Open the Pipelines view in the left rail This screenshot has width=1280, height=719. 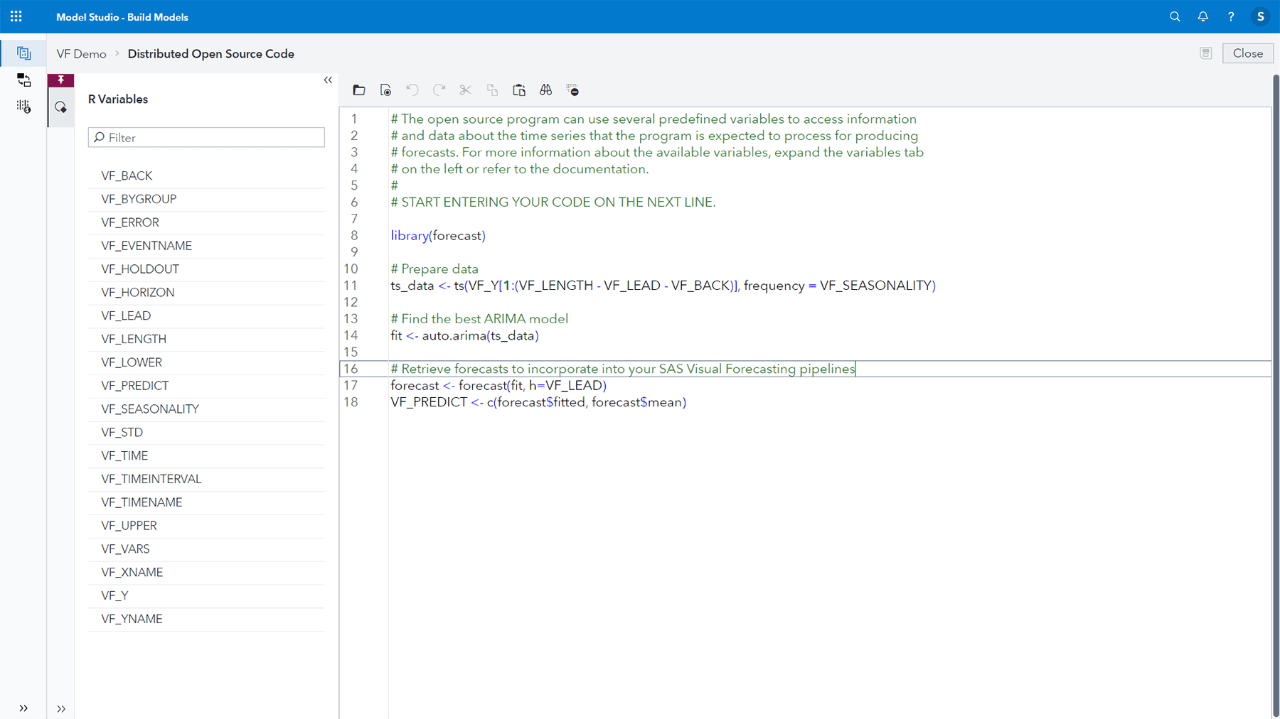[x=23, y=80]
